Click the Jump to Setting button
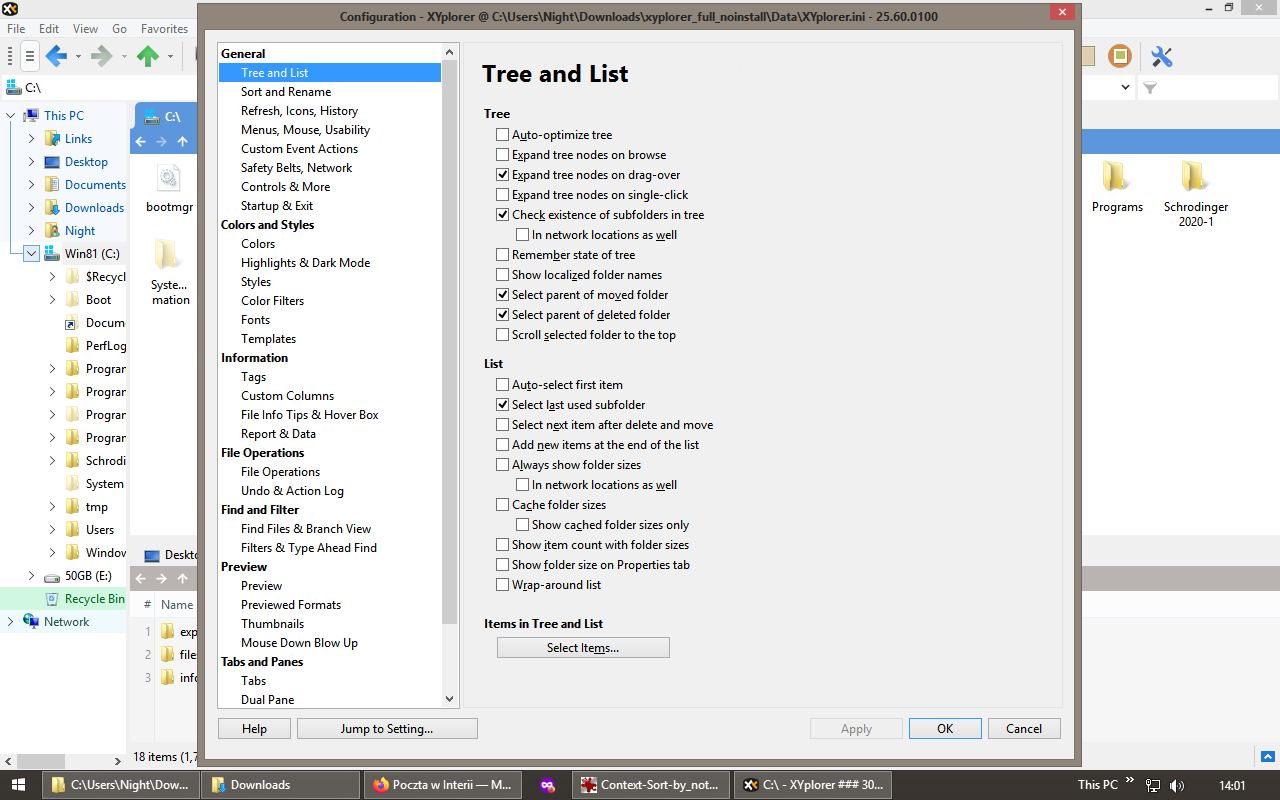 coord(387,728)
